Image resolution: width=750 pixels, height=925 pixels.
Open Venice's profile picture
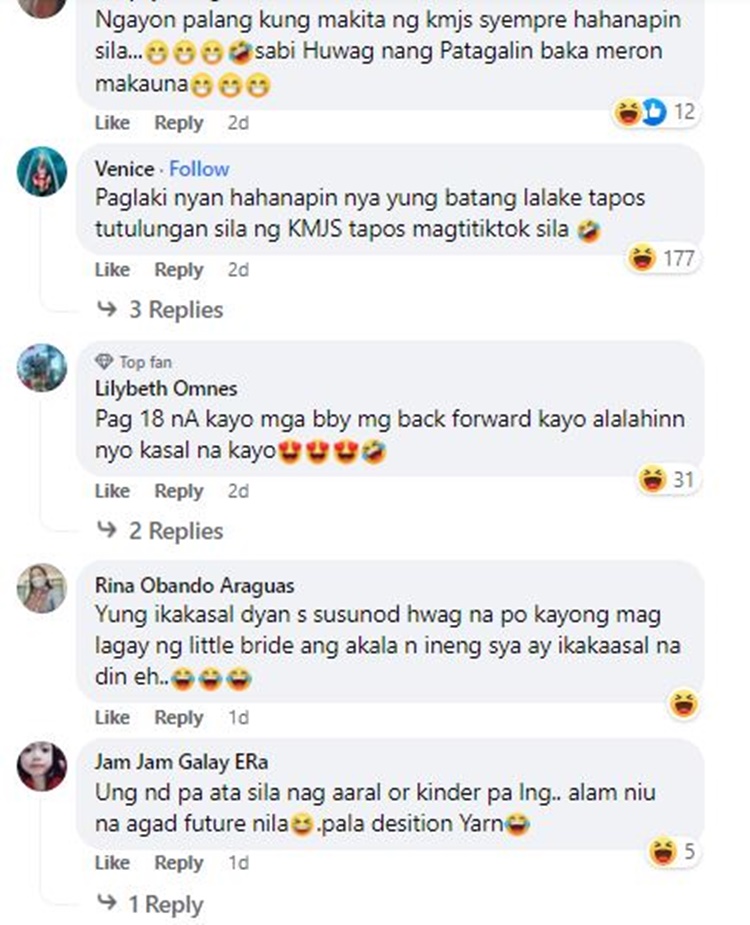[41, 171]
